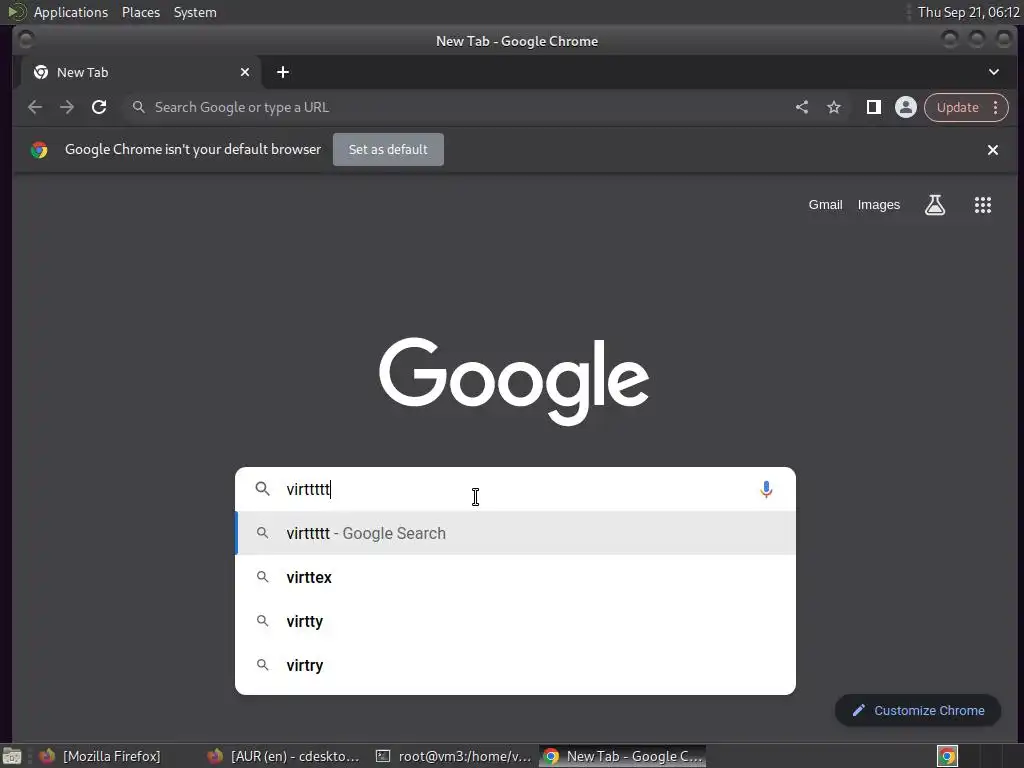Click the Chrome tray icon at bottom right
1024x768 pixels.
[947, 756]
